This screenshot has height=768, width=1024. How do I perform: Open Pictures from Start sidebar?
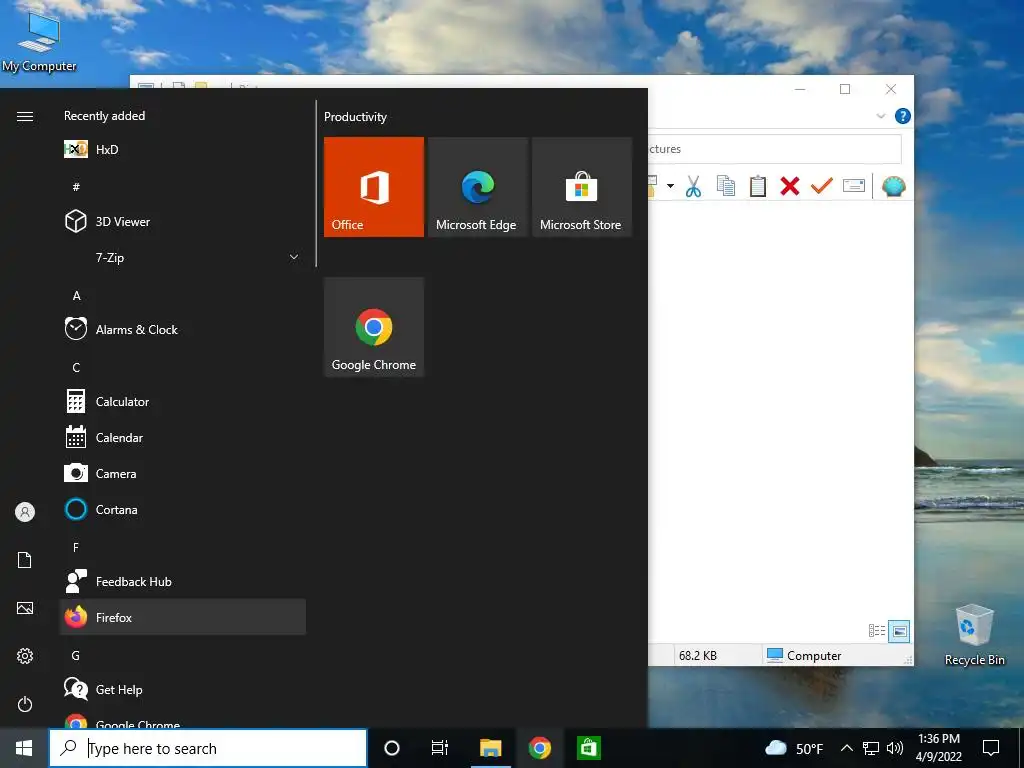(25, 608)
